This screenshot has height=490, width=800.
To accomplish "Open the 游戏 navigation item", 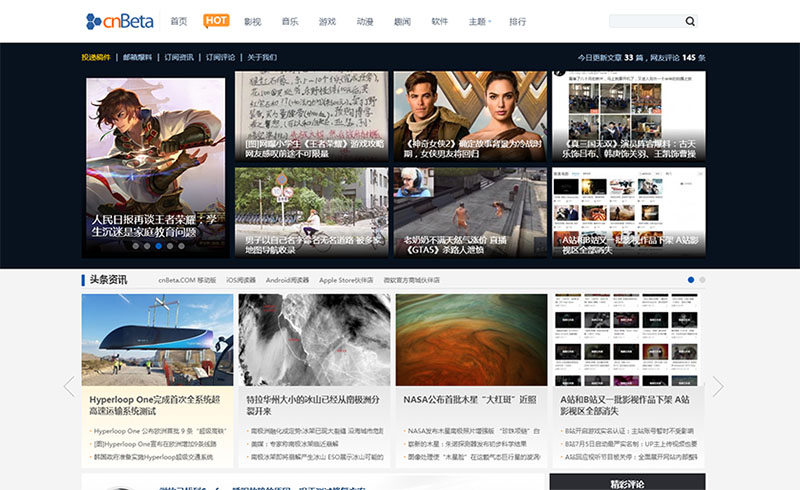I will (x=327, y=21).
